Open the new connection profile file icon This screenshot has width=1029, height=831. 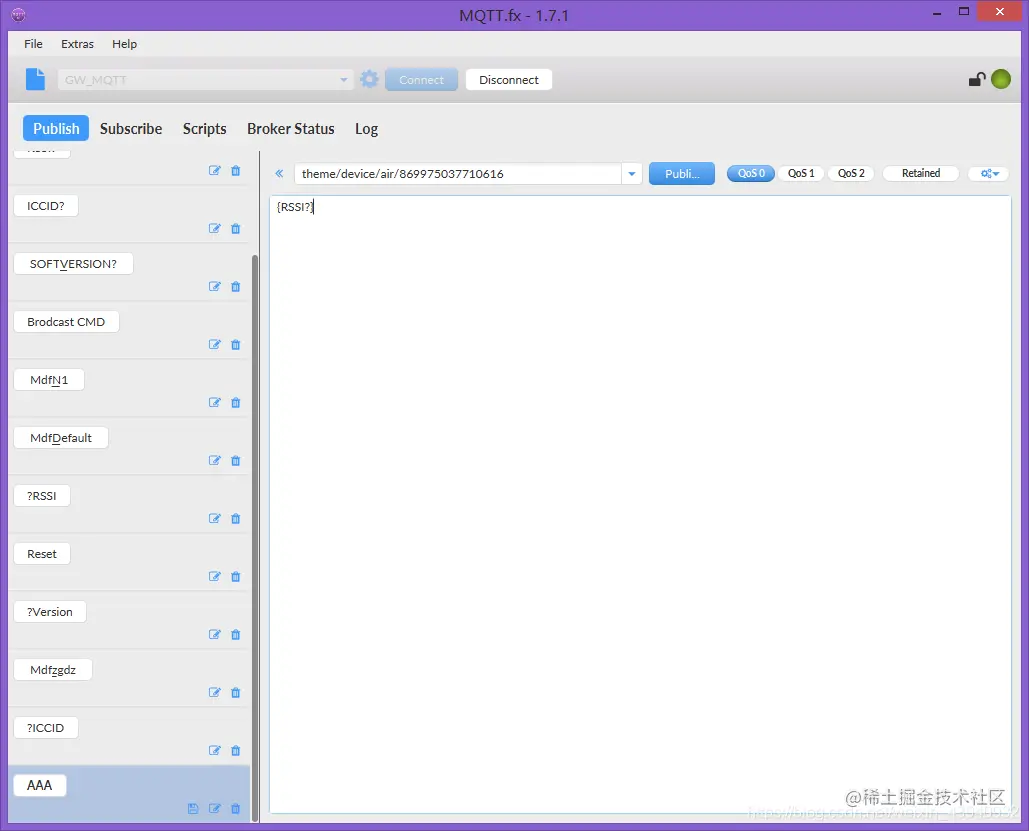[x=35, y=79]
